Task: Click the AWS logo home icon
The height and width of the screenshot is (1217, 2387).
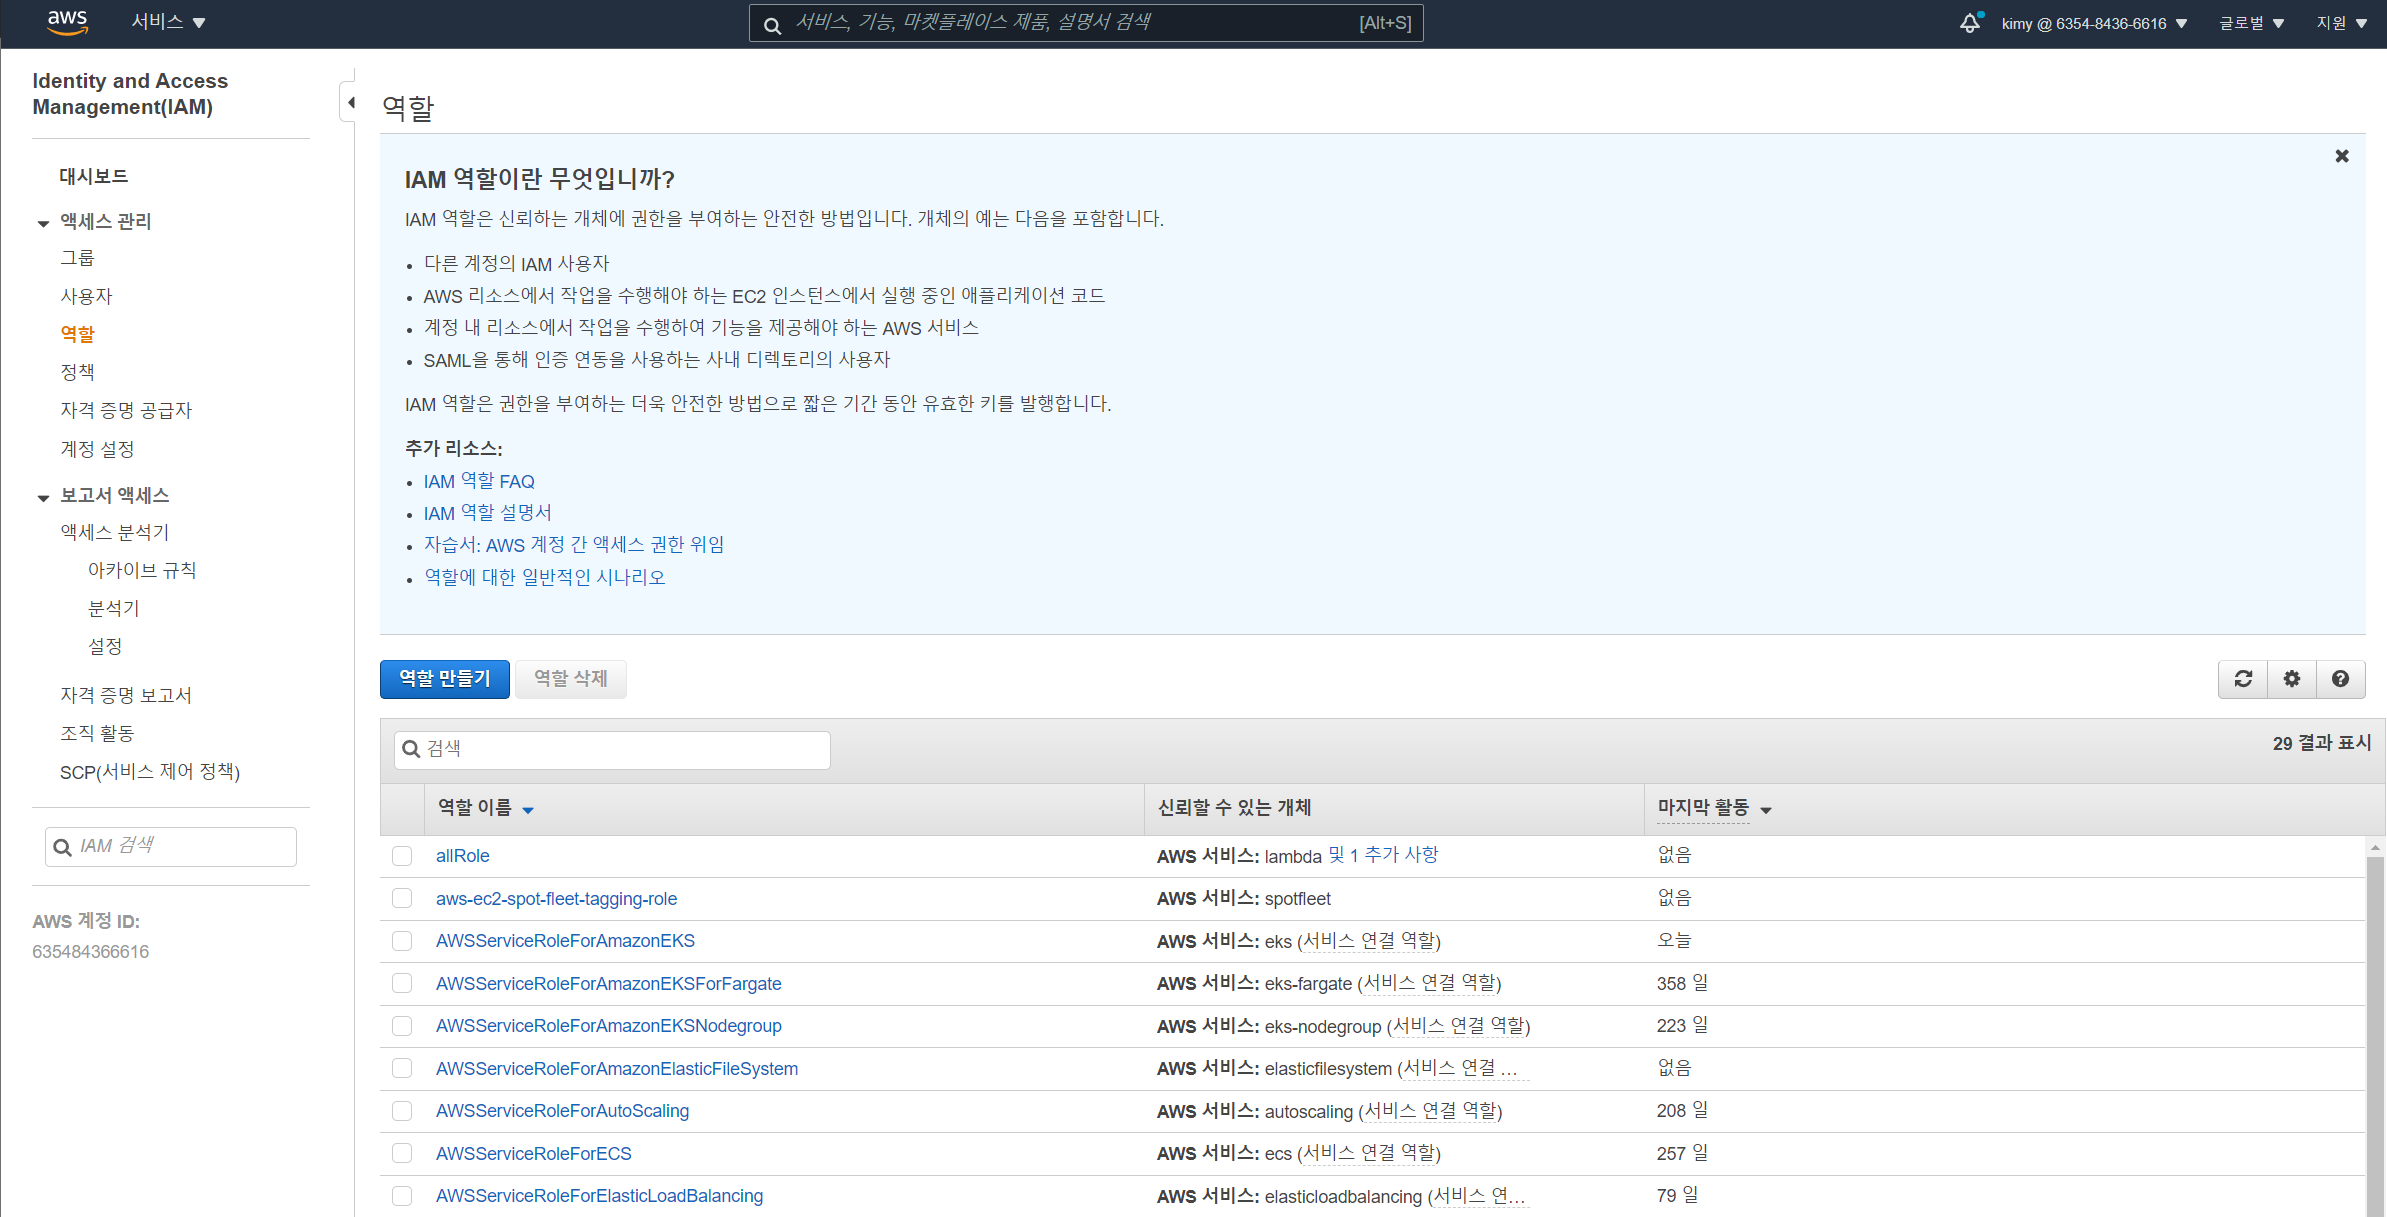Action: click(67, 22)
